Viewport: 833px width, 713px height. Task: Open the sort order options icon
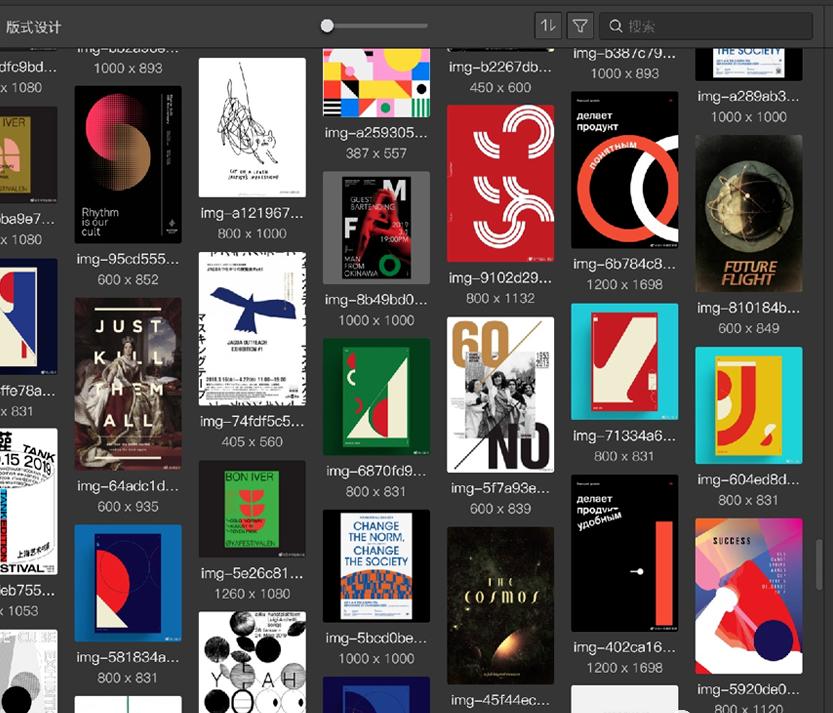point(548,25)
